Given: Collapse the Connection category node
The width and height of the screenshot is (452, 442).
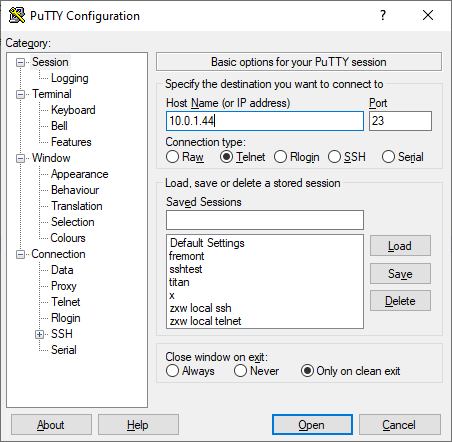Looking at the screenshot, I should pos(21,255).
